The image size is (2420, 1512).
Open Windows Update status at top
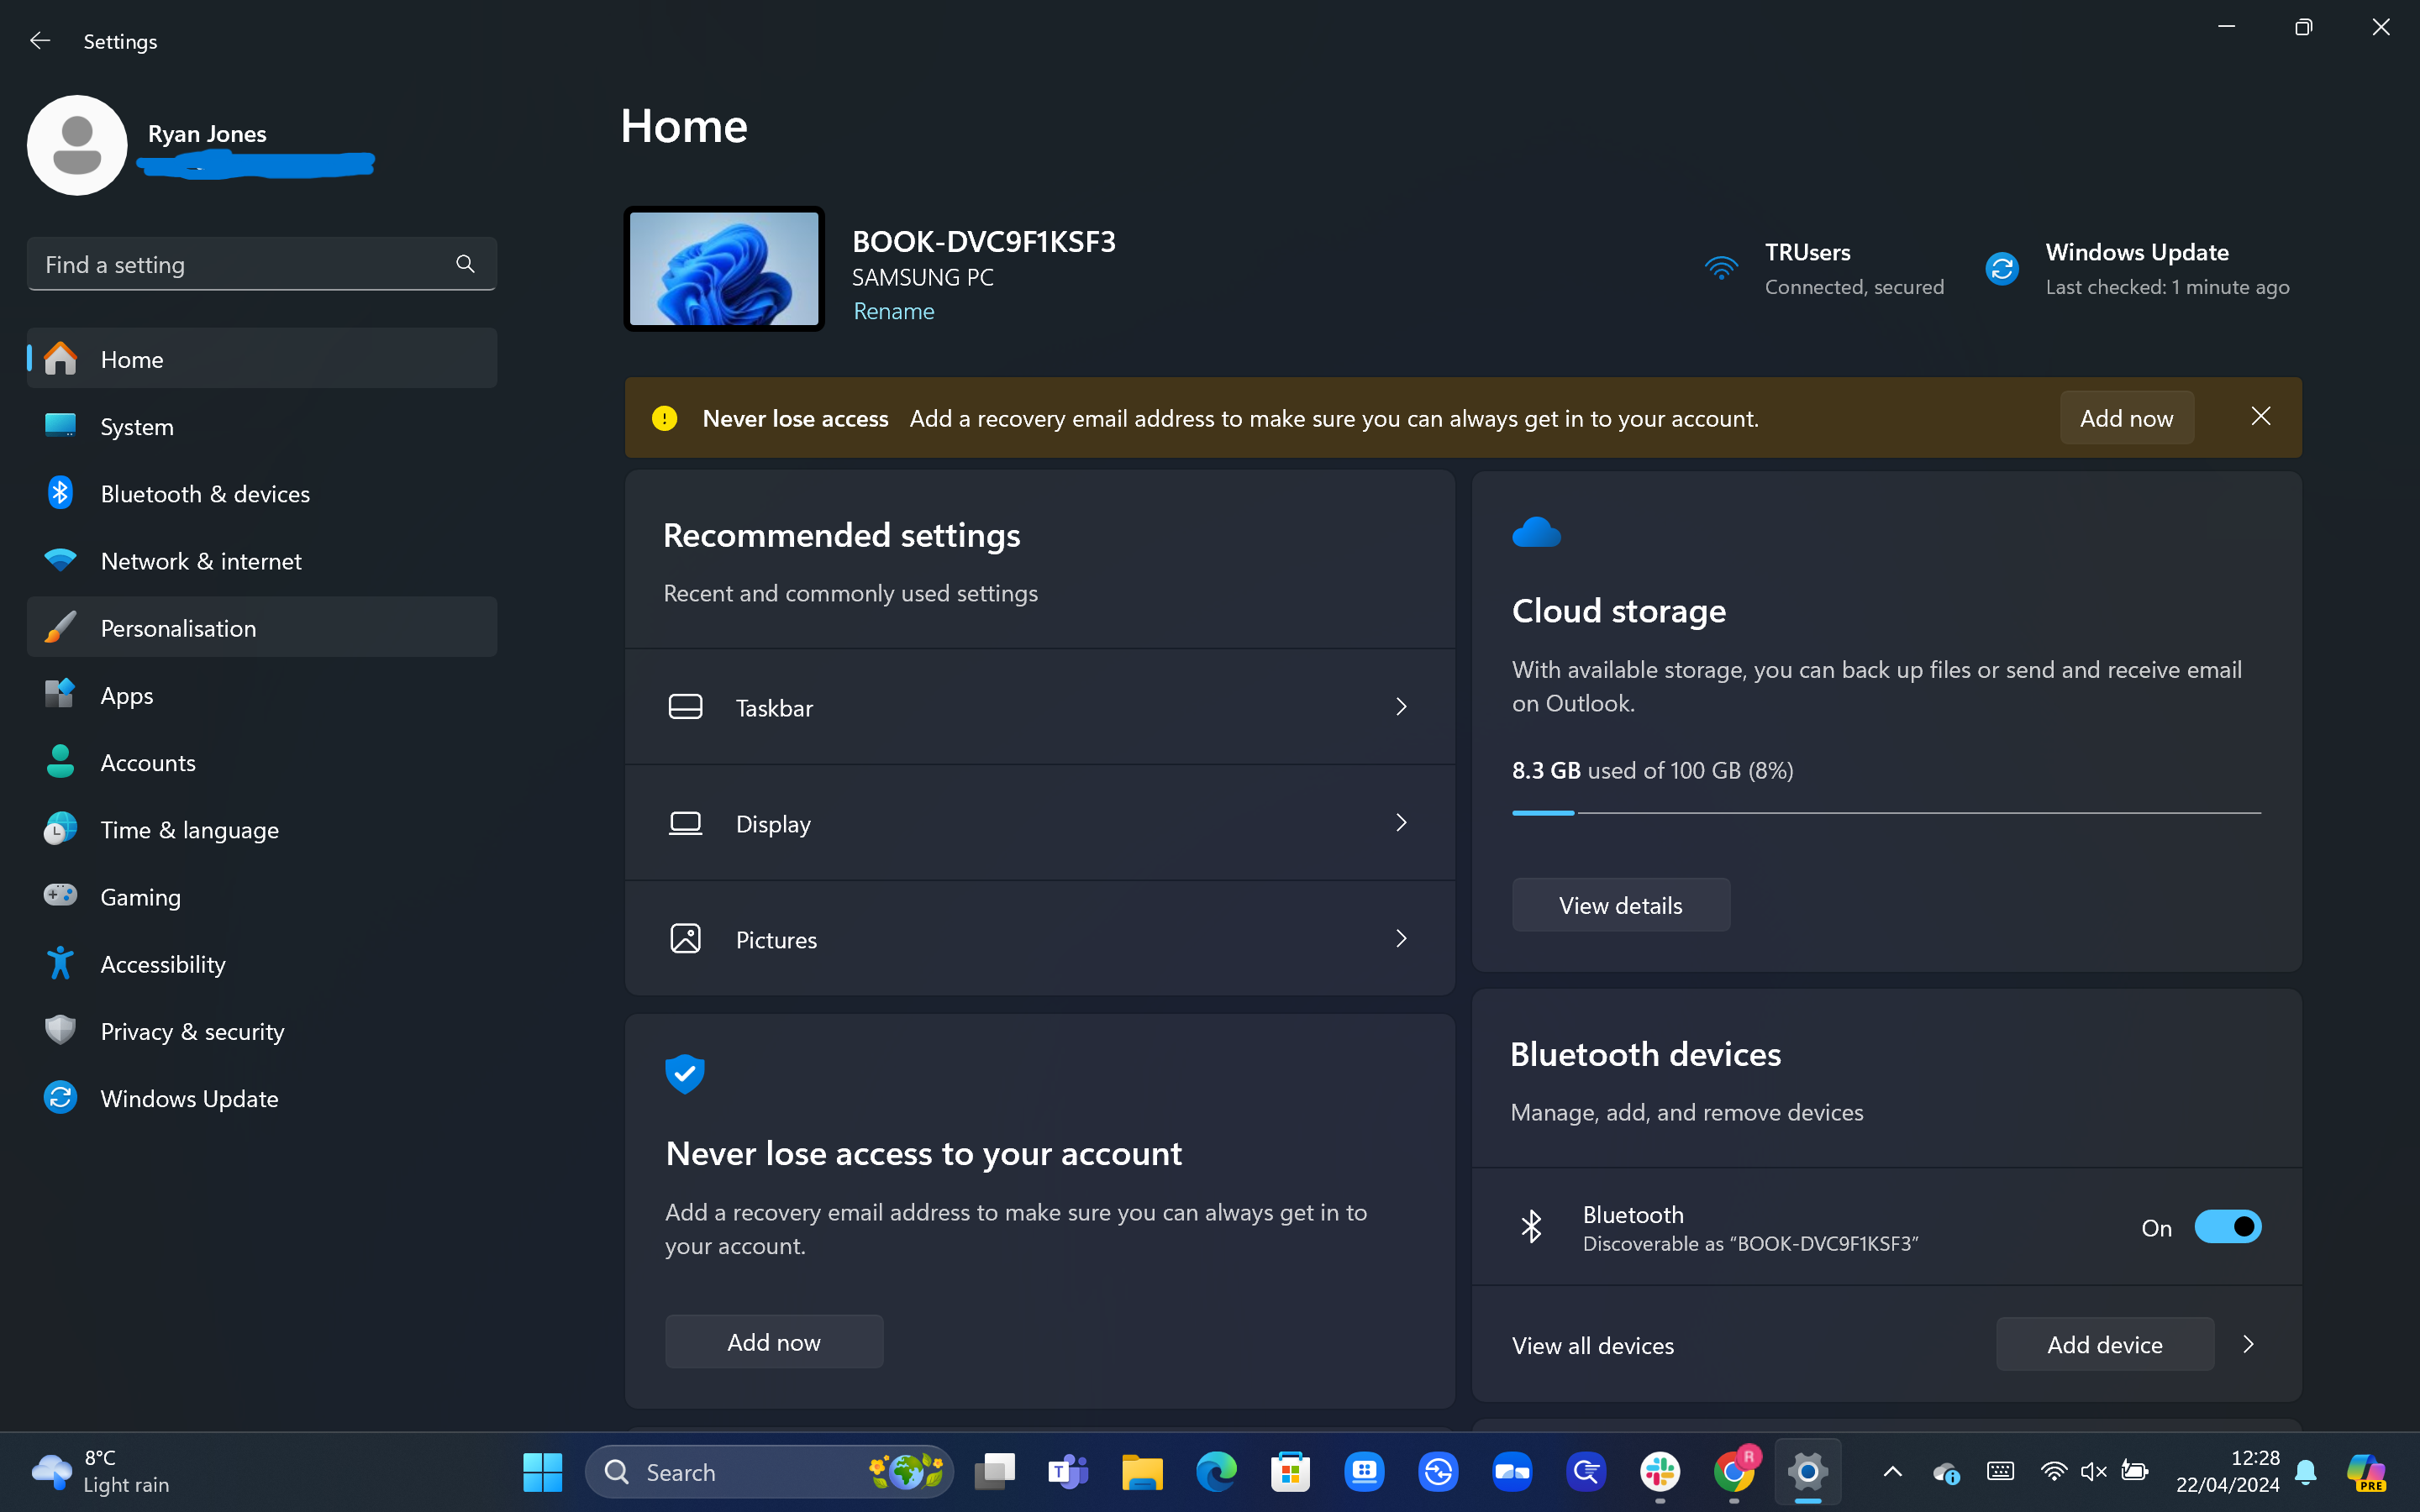2137,269
